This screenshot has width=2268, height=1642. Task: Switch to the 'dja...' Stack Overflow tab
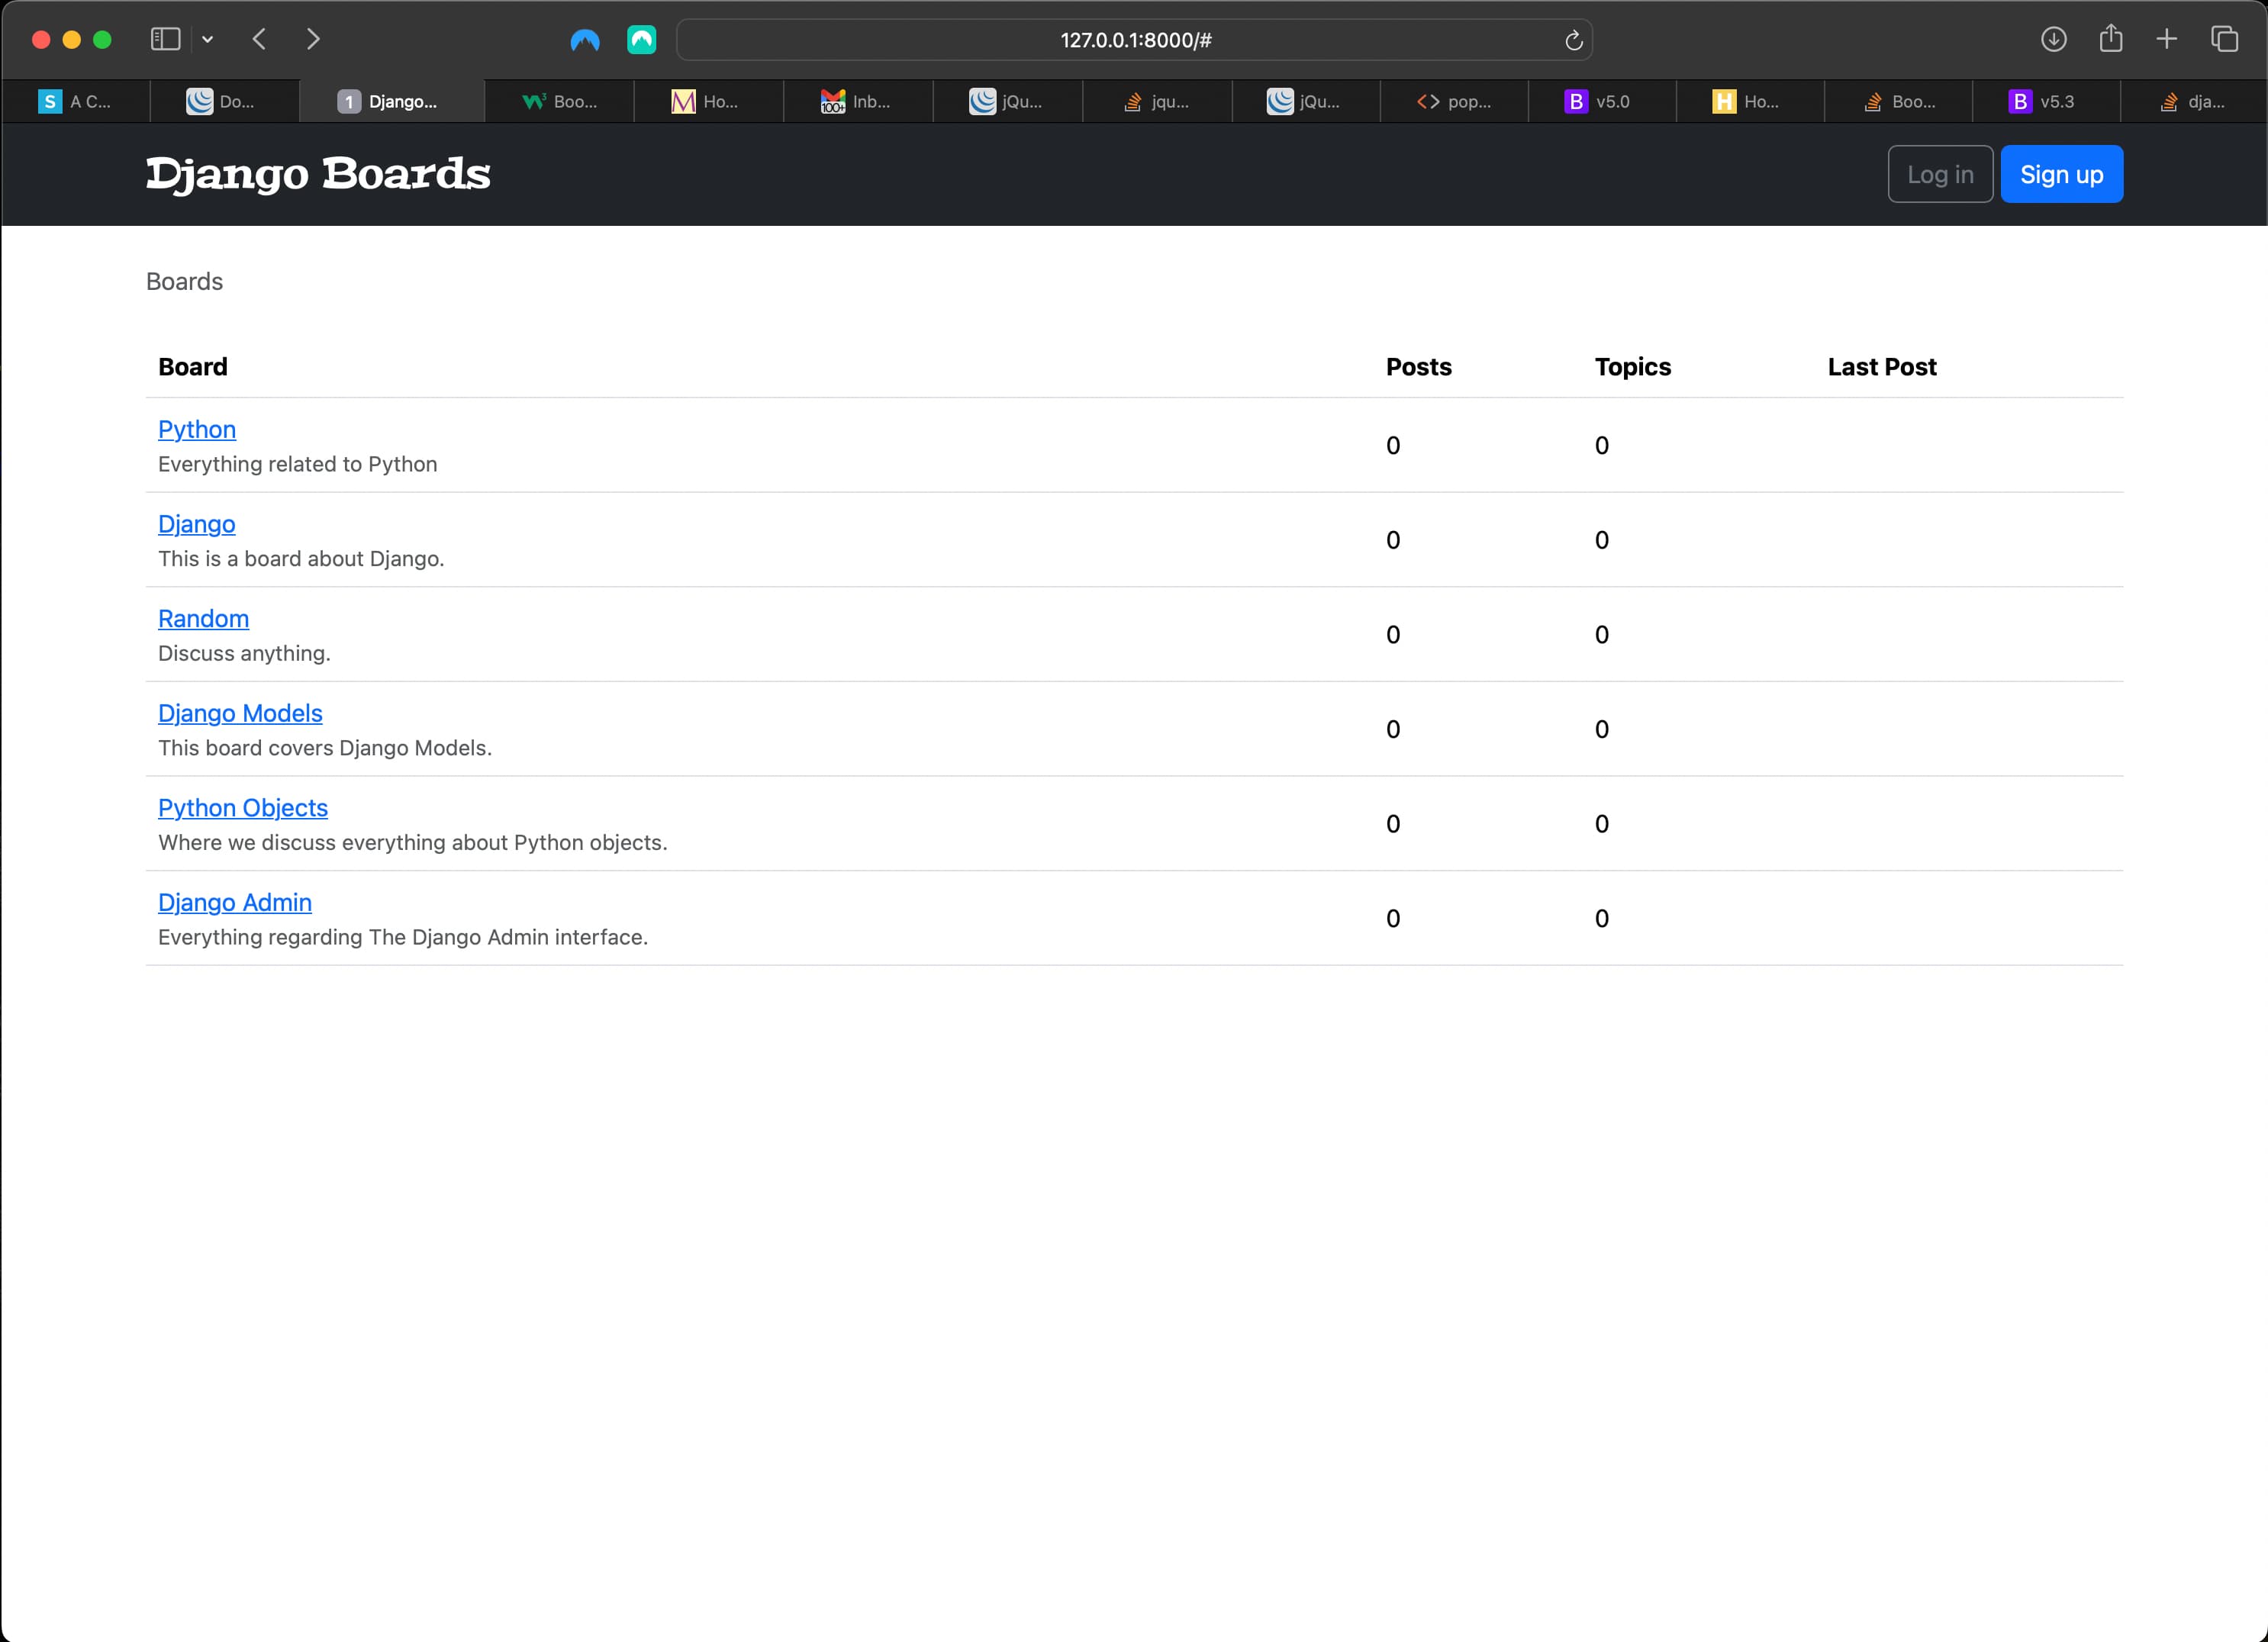point(2193,101)
